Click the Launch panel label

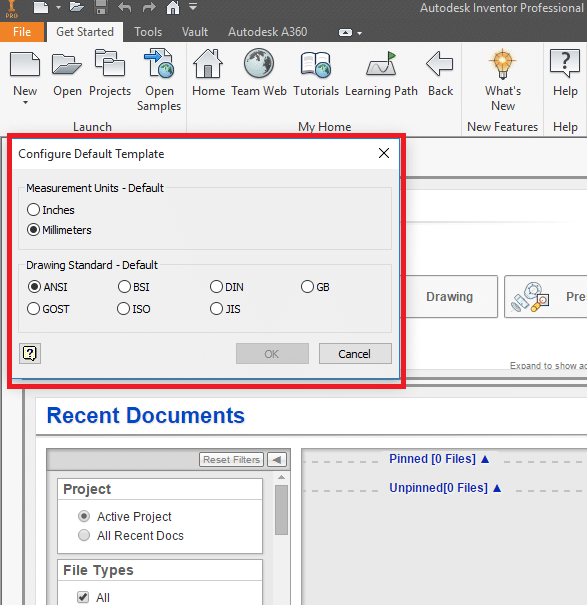click(93, 127)
